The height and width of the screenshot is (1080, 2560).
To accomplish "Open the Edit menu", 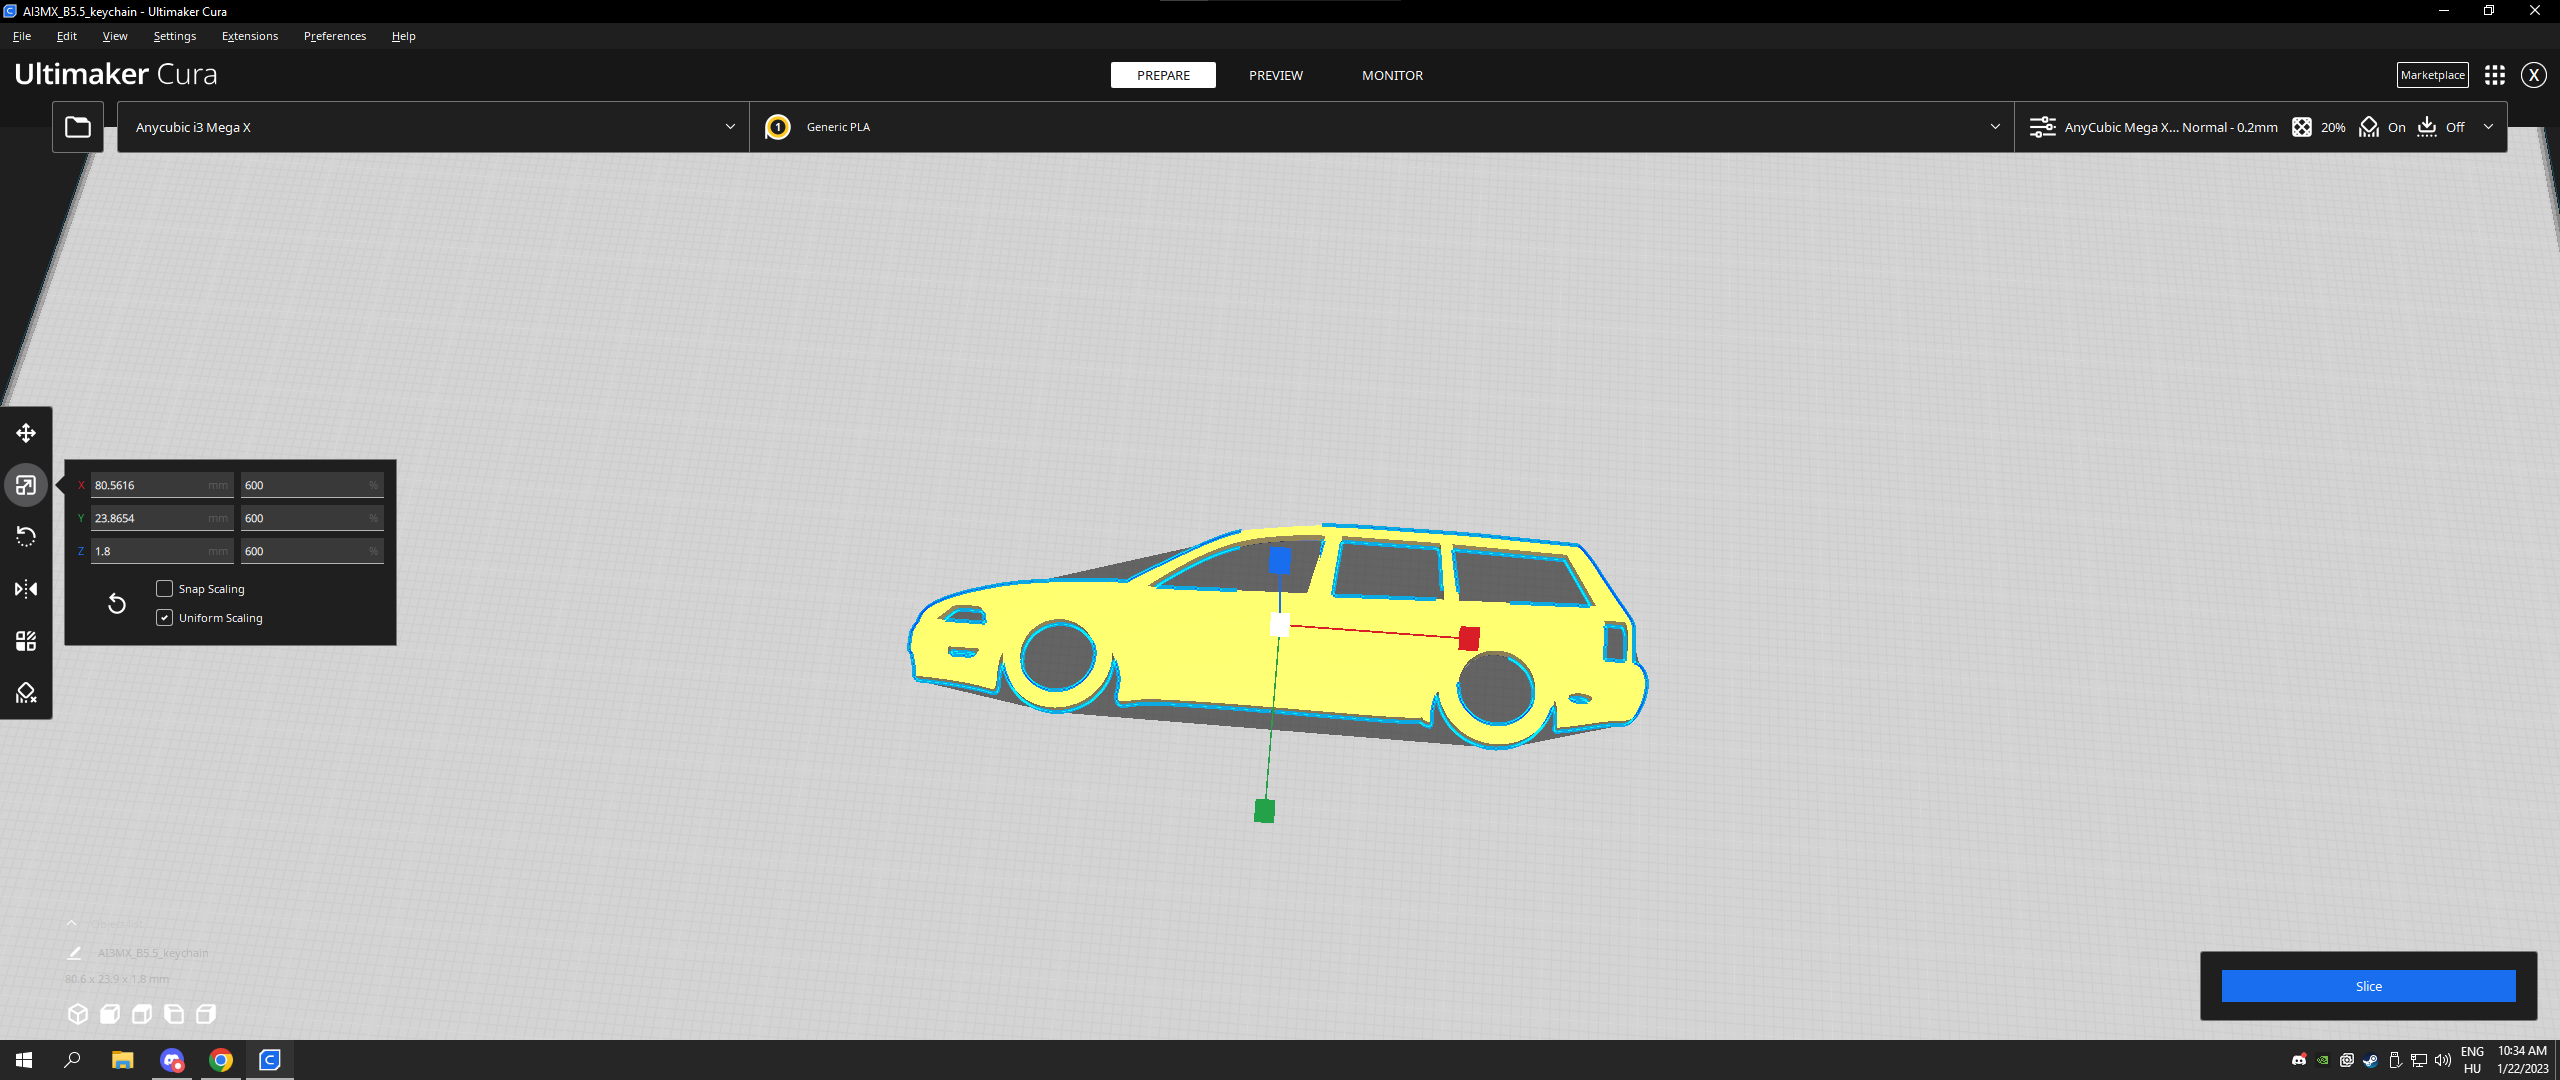I will (x=67, y=36).
